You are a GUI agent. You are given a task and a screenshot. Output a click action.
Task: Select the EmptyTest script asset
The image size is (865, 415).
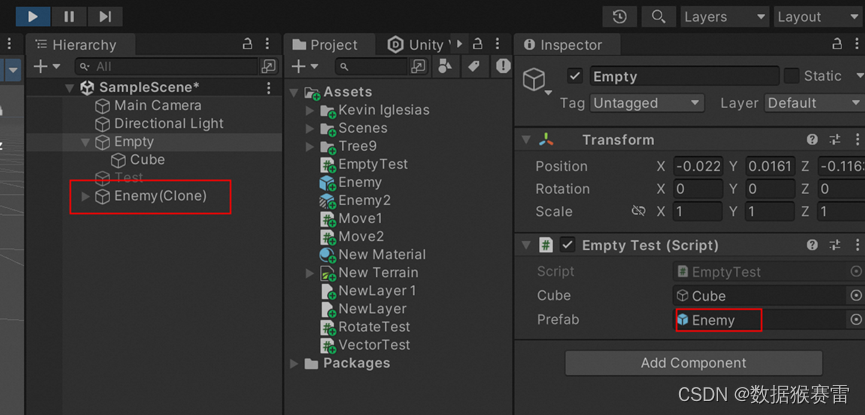click(x=364, y=164)
